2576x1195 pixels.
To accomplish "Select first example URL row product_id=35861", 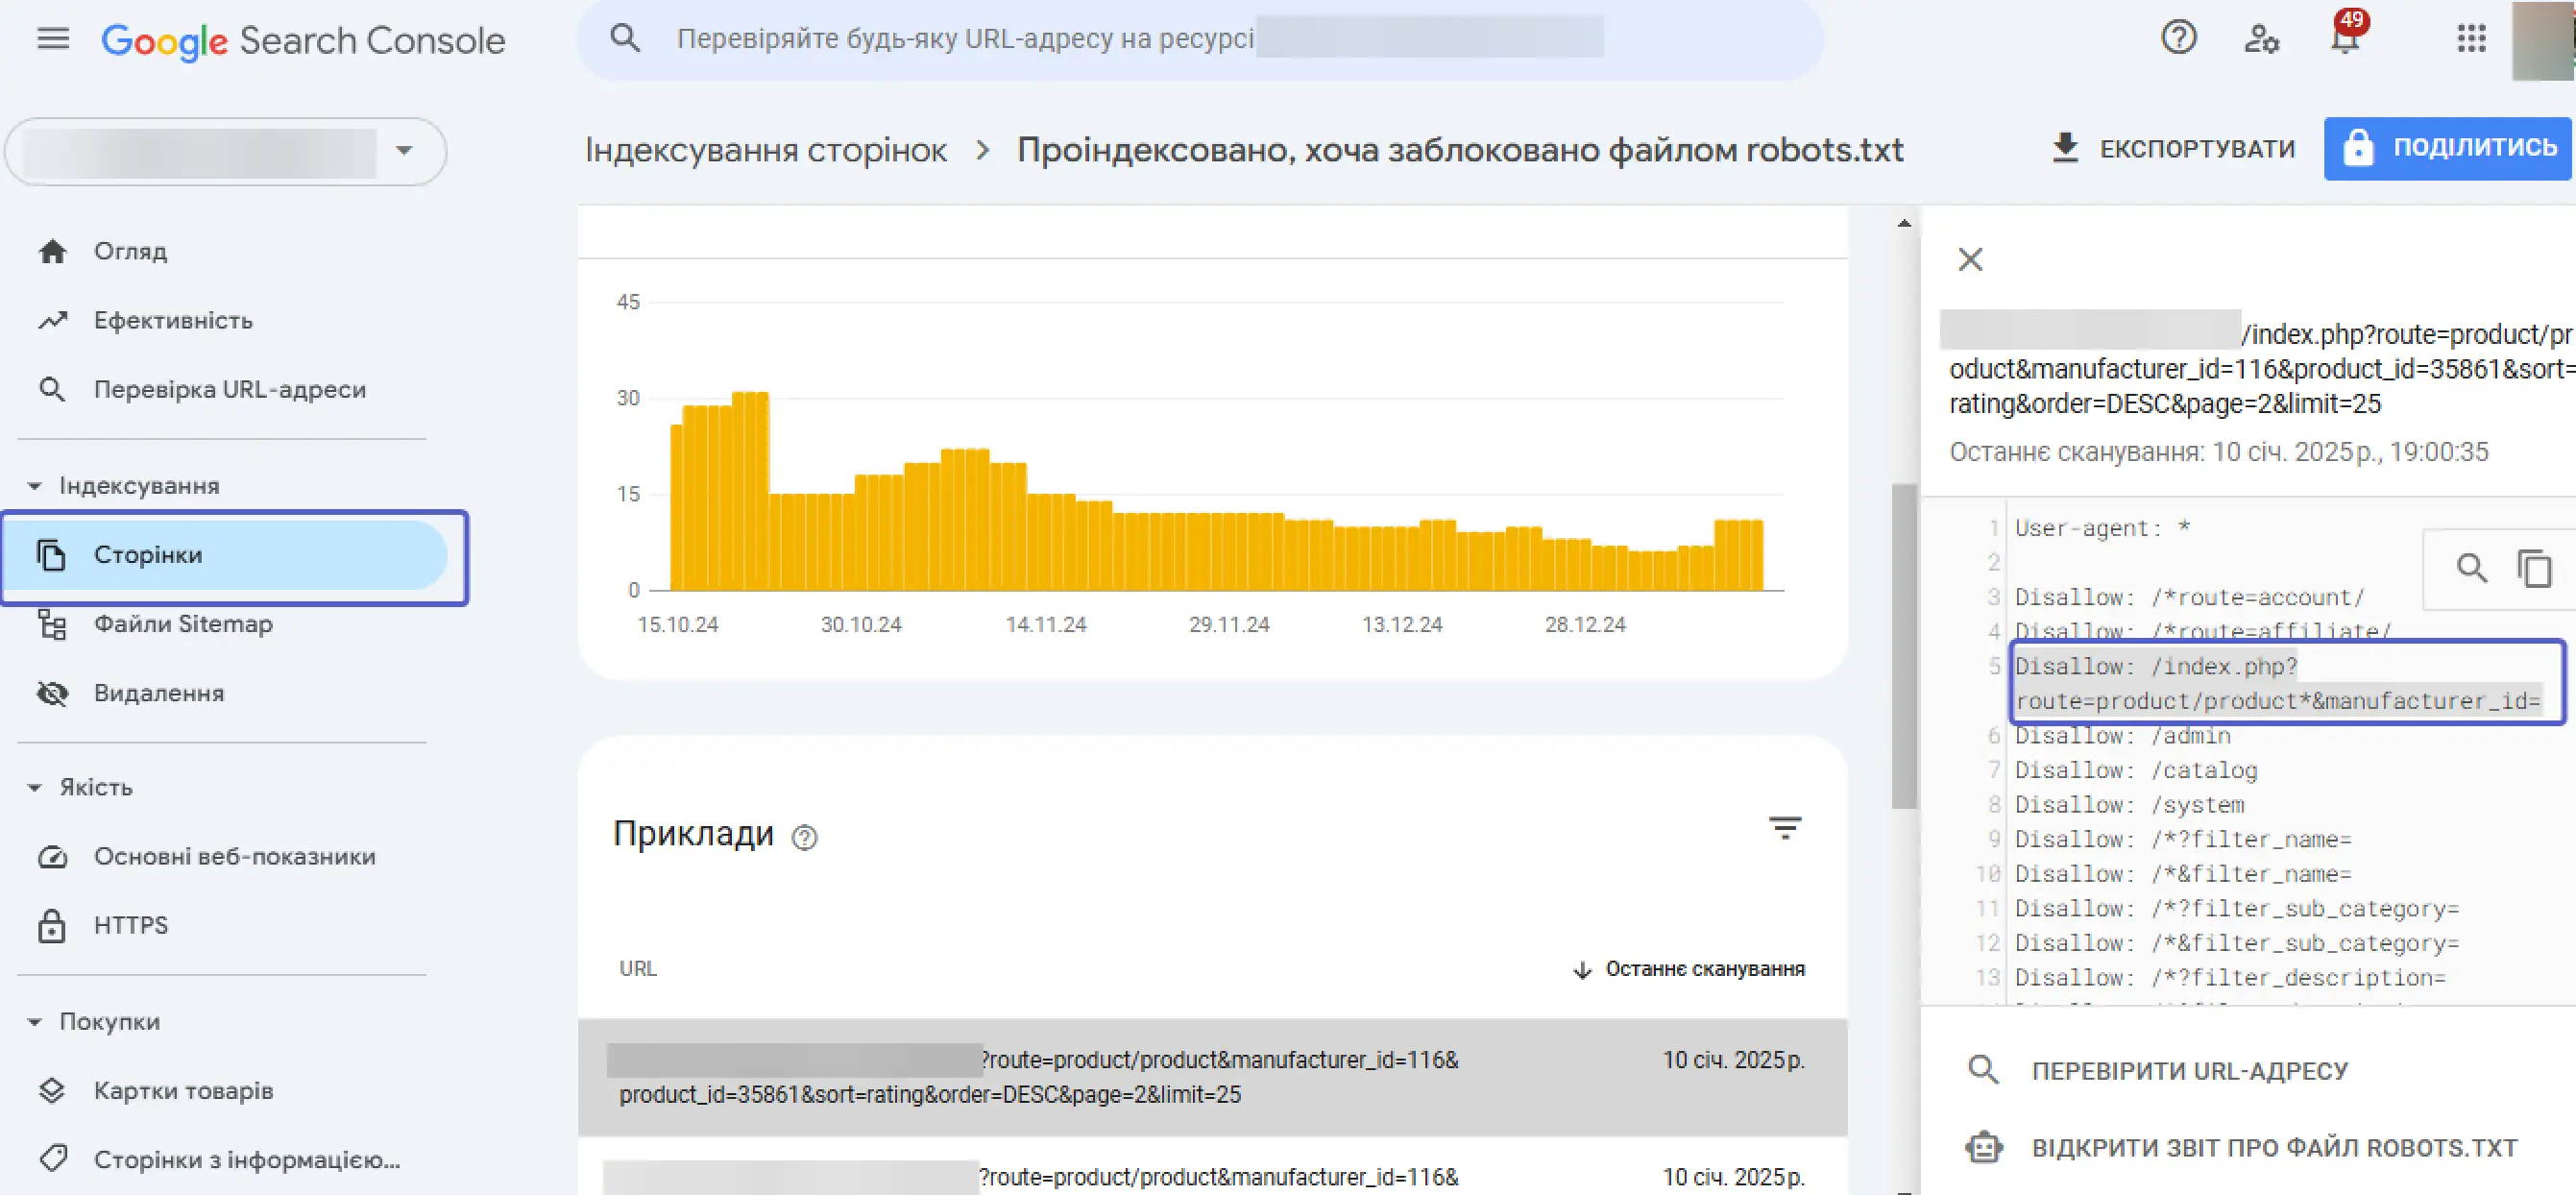I will [x=1212, y=1077].
